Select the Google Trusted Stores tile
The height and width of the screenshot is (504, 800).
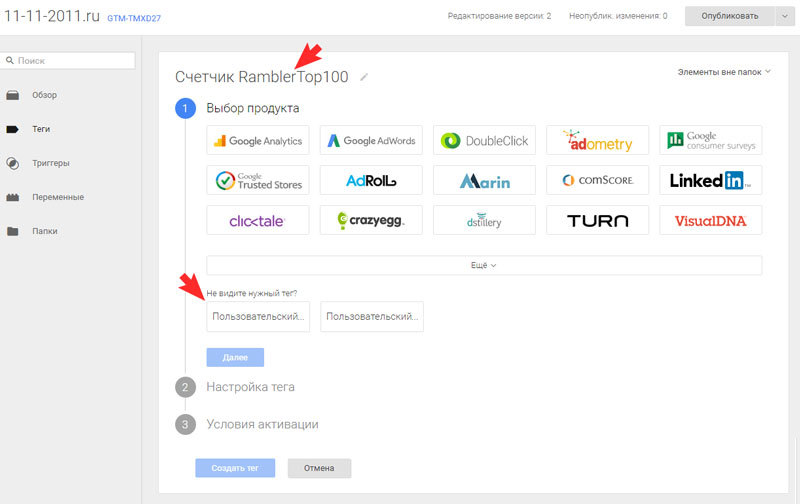point(258,180)
